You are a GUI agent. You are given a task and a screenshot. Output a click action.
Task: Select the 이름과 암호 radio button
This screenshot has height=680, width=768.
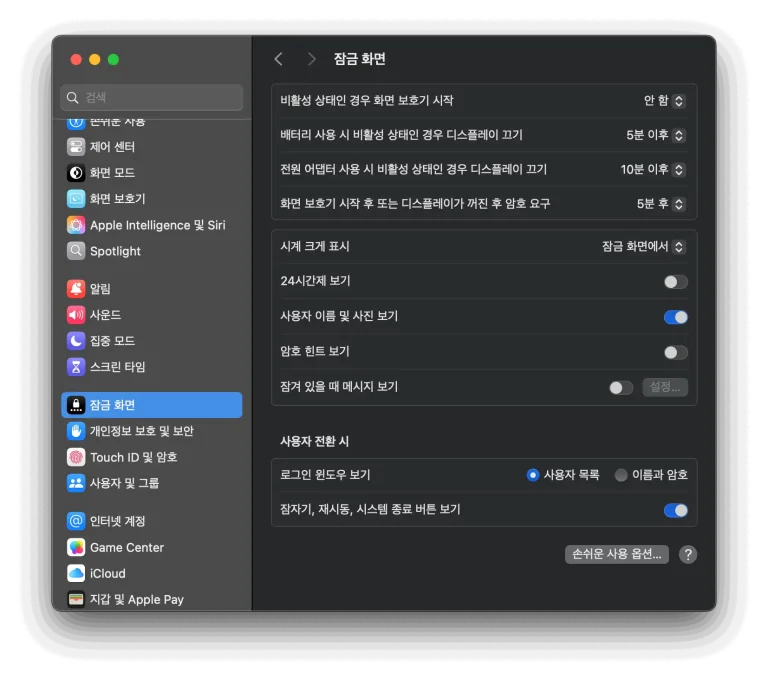click(621, 475)
